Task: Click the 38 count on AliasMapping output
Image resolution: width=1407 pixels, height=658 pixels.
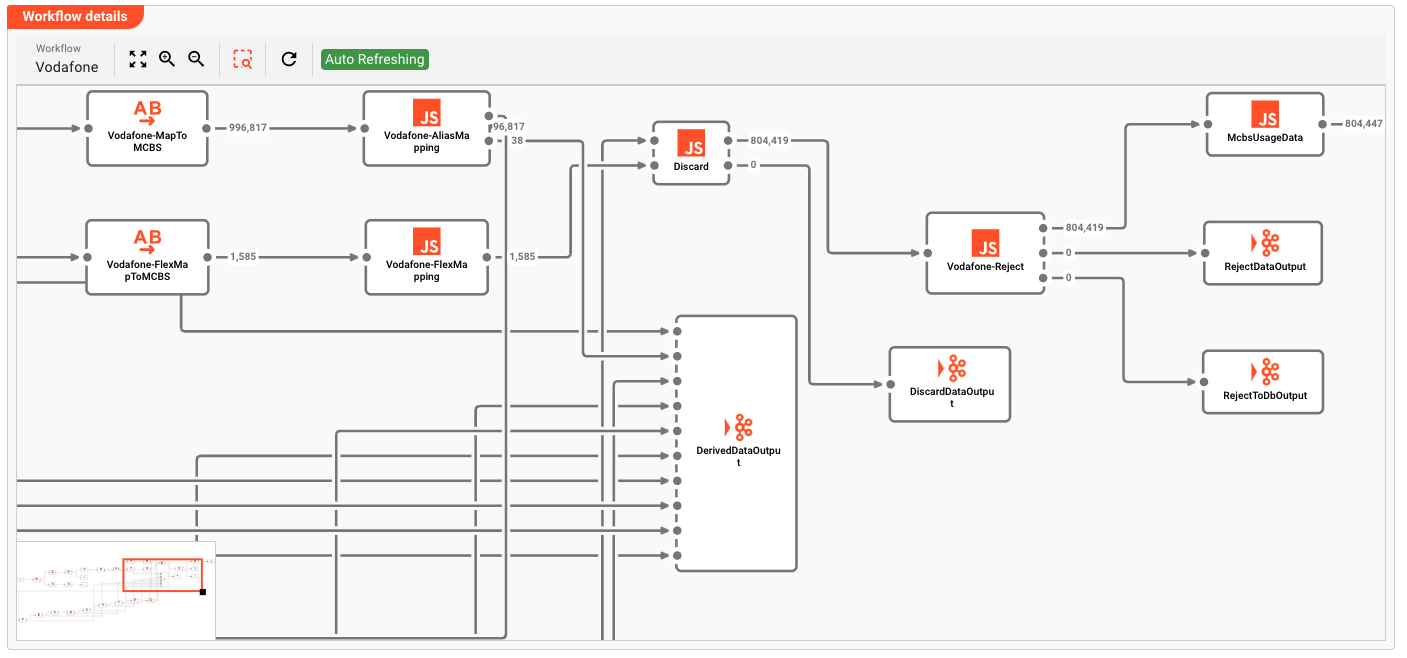Action: click(517, 141)
